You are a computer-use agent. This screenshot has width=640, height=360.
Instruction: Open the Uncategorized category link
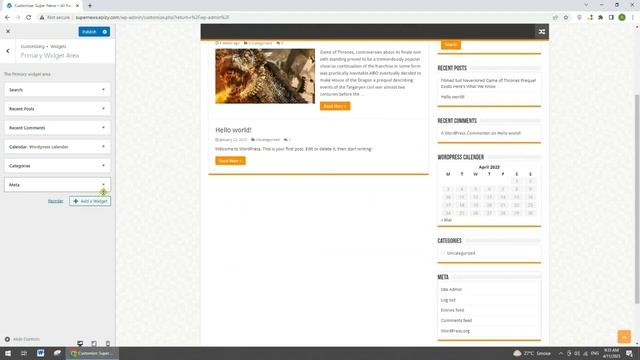(x=461, y=253)
